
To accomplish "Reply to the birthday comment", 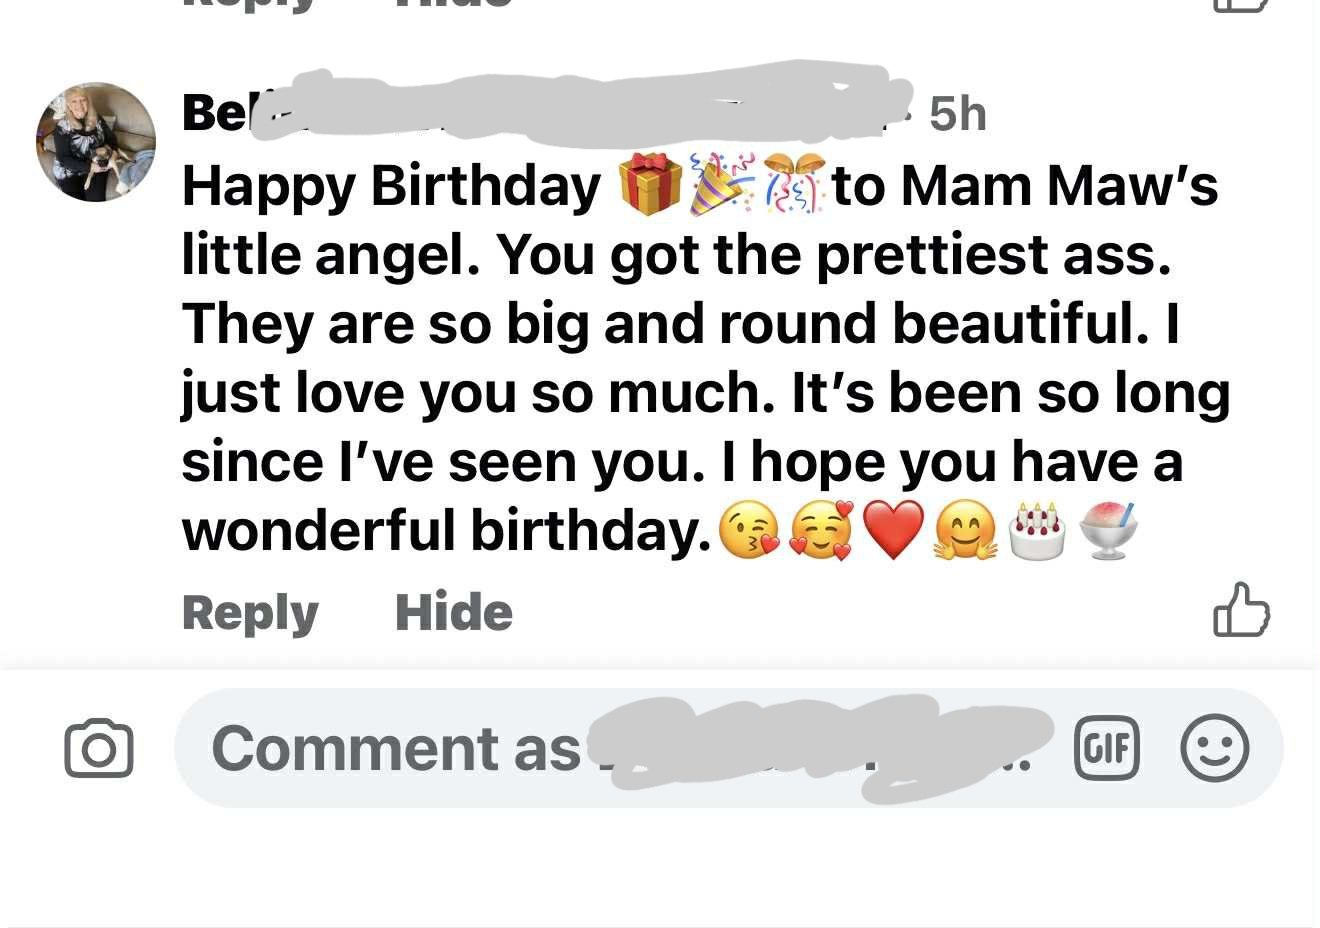I will [x=250, y=612].
